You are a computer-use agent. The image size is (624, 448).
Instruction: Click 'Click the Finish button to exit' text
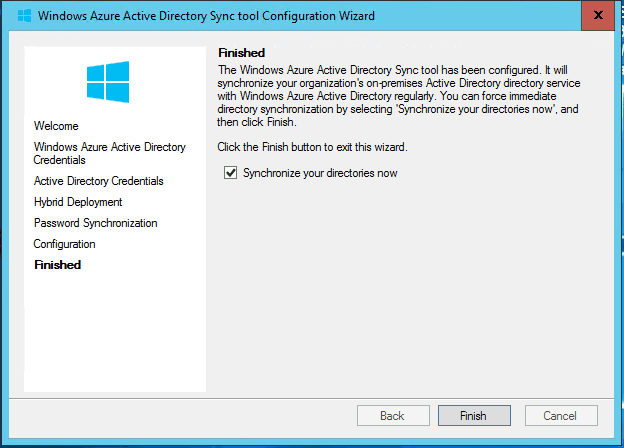coord(312,147)
